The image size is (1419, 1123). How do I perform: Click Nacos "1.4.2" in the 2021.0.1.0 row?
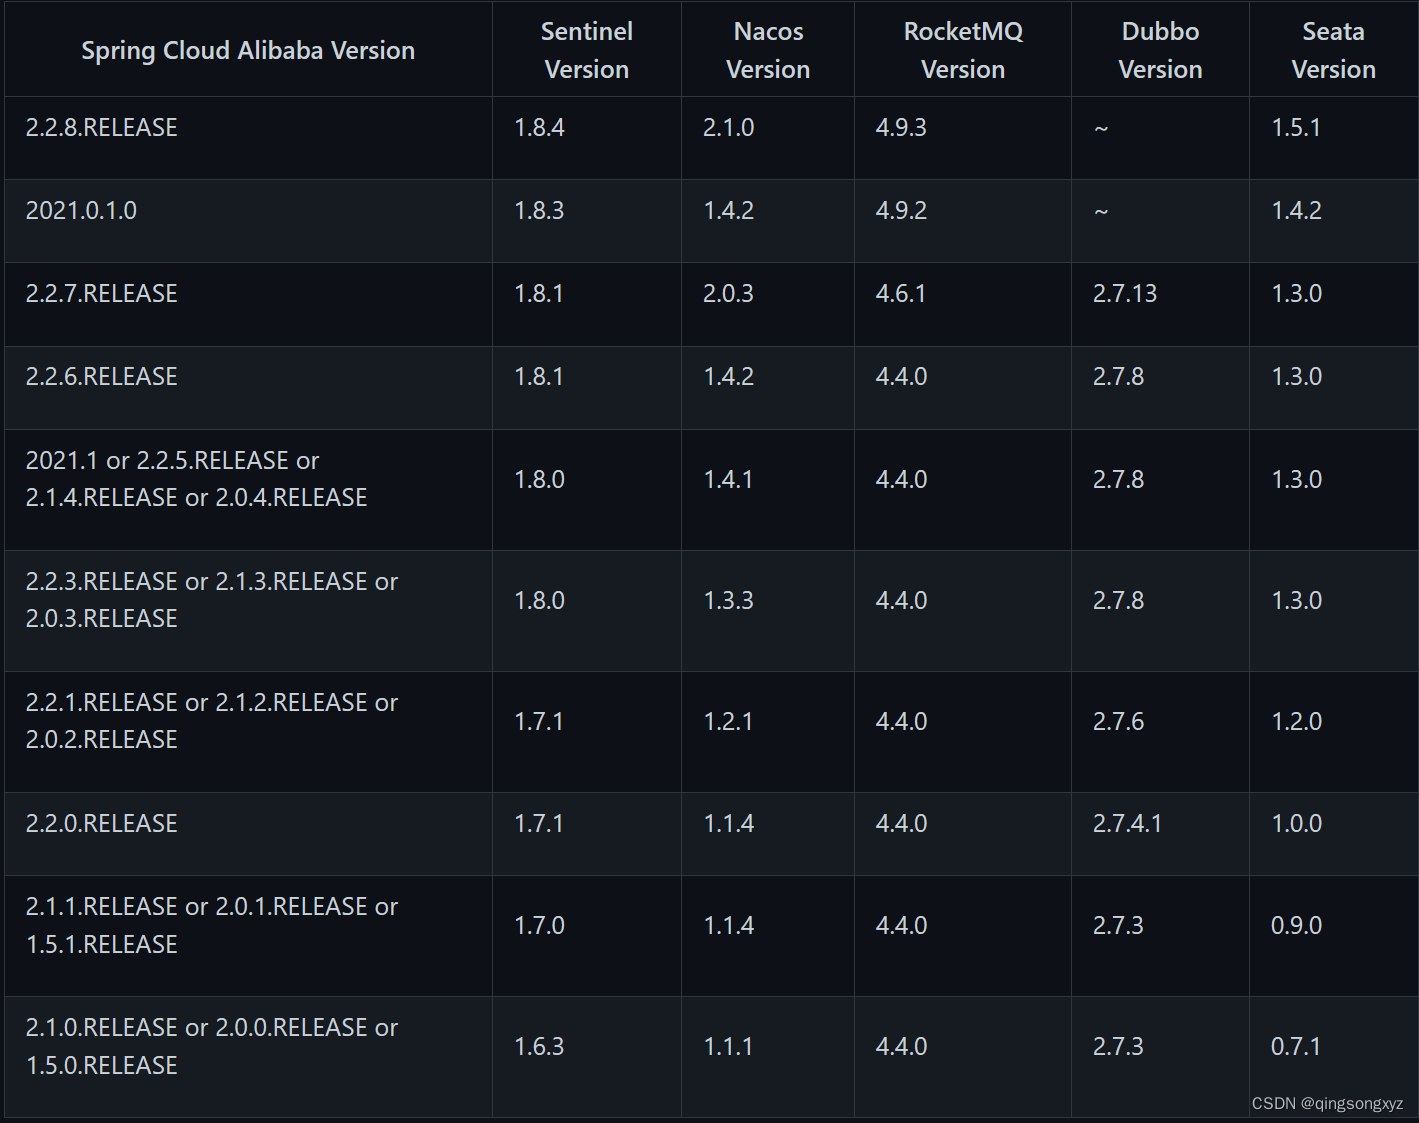[x=728, y=211]
